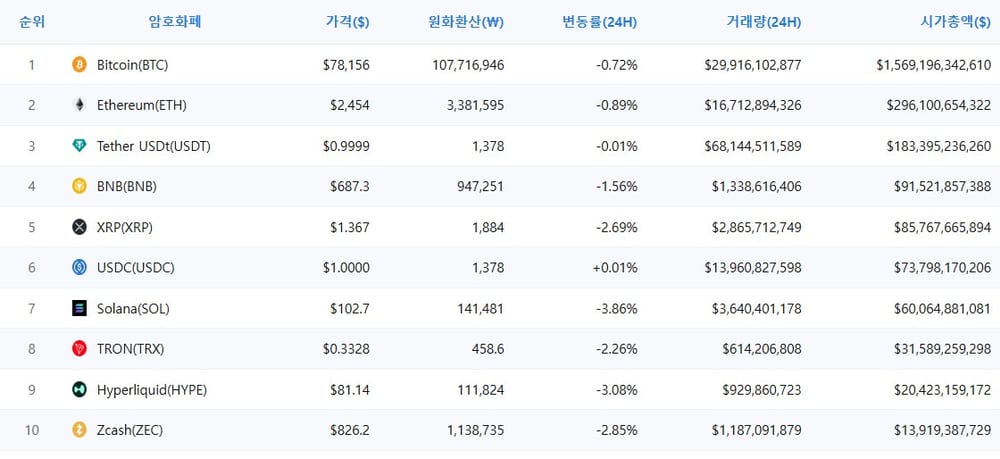Click the USDC coin icon
1000x459 pixels.
pyautogui.click(x=79, y=268)
